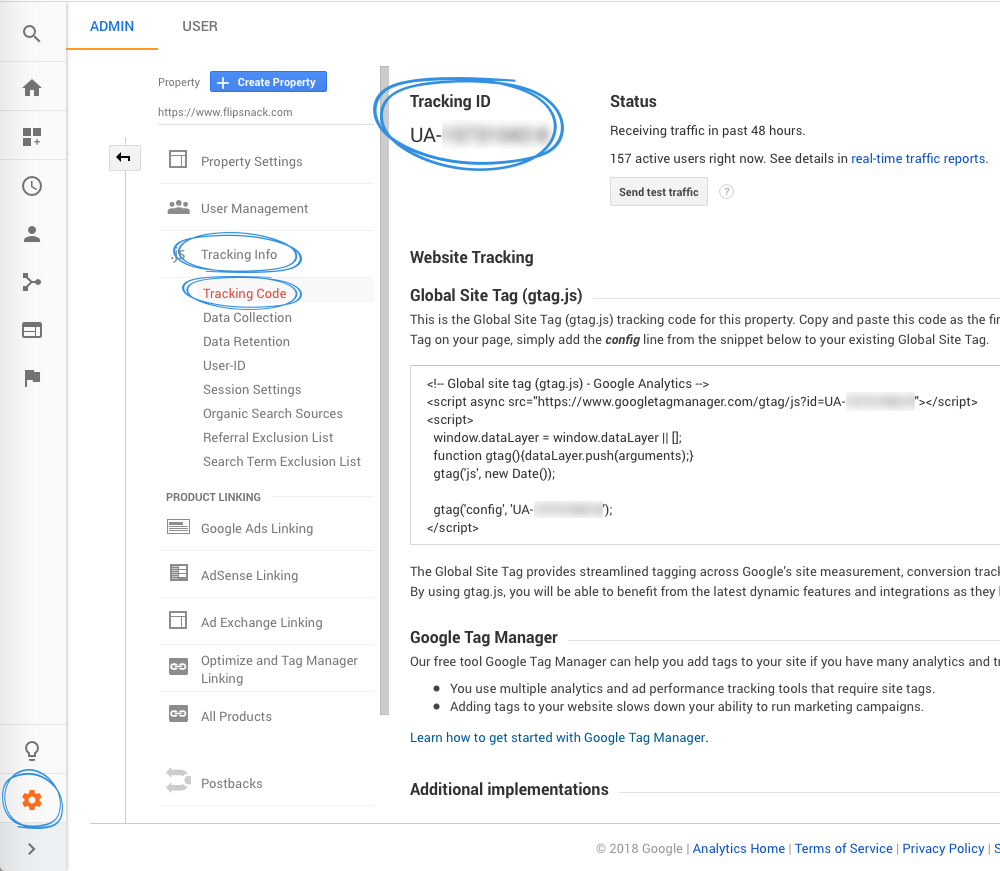This screenshot has height=871, width=1000.
Task: Click the Property Settings icon
Action: click(x=178, y=159)
